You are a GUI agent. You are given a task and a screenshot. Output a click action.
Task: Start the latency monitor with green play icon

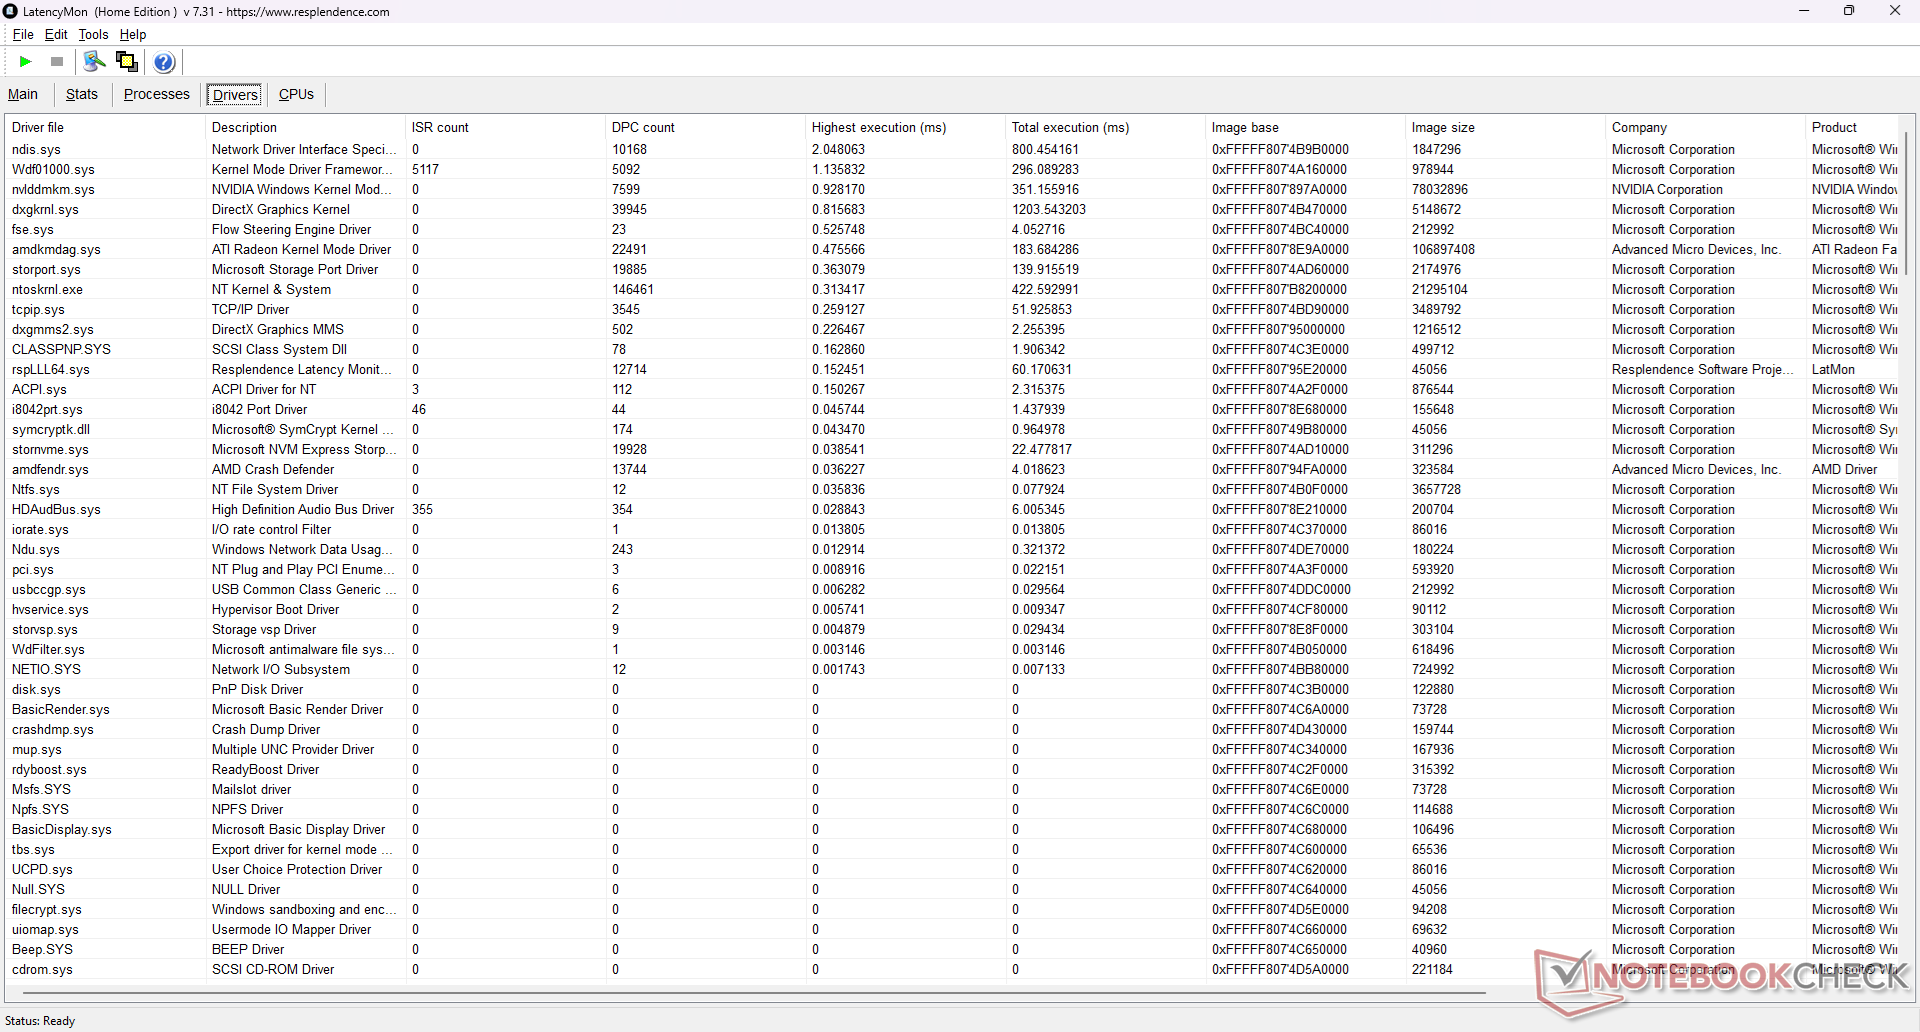pyautogui.click(x=25, y=62)
